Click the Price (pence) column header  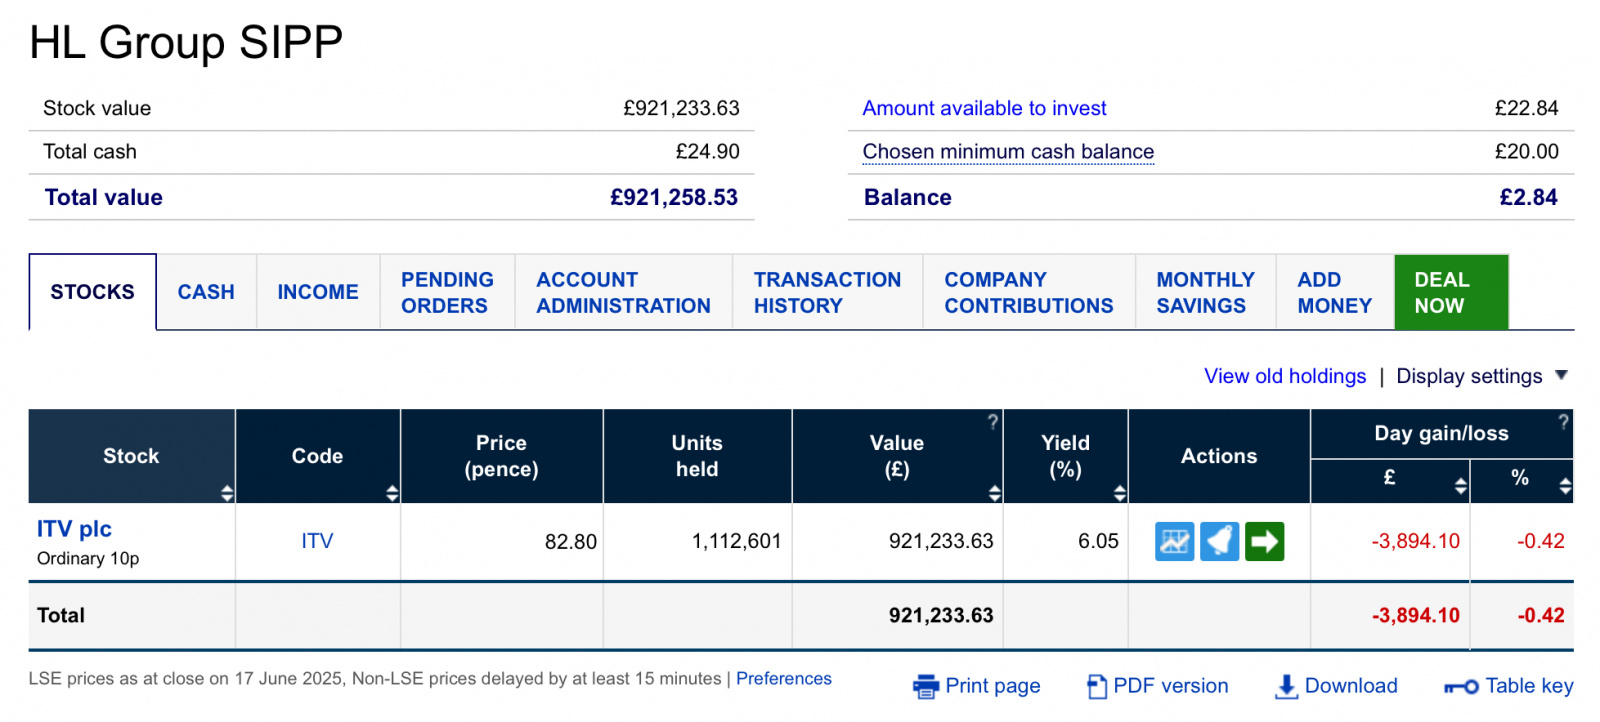[x=501, y=456]
